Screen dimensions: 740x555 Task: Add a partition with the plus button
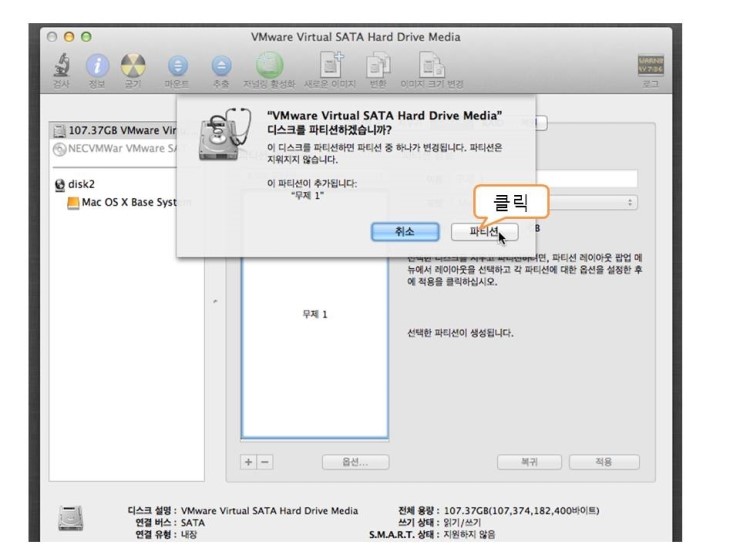(x=248, y=462)
